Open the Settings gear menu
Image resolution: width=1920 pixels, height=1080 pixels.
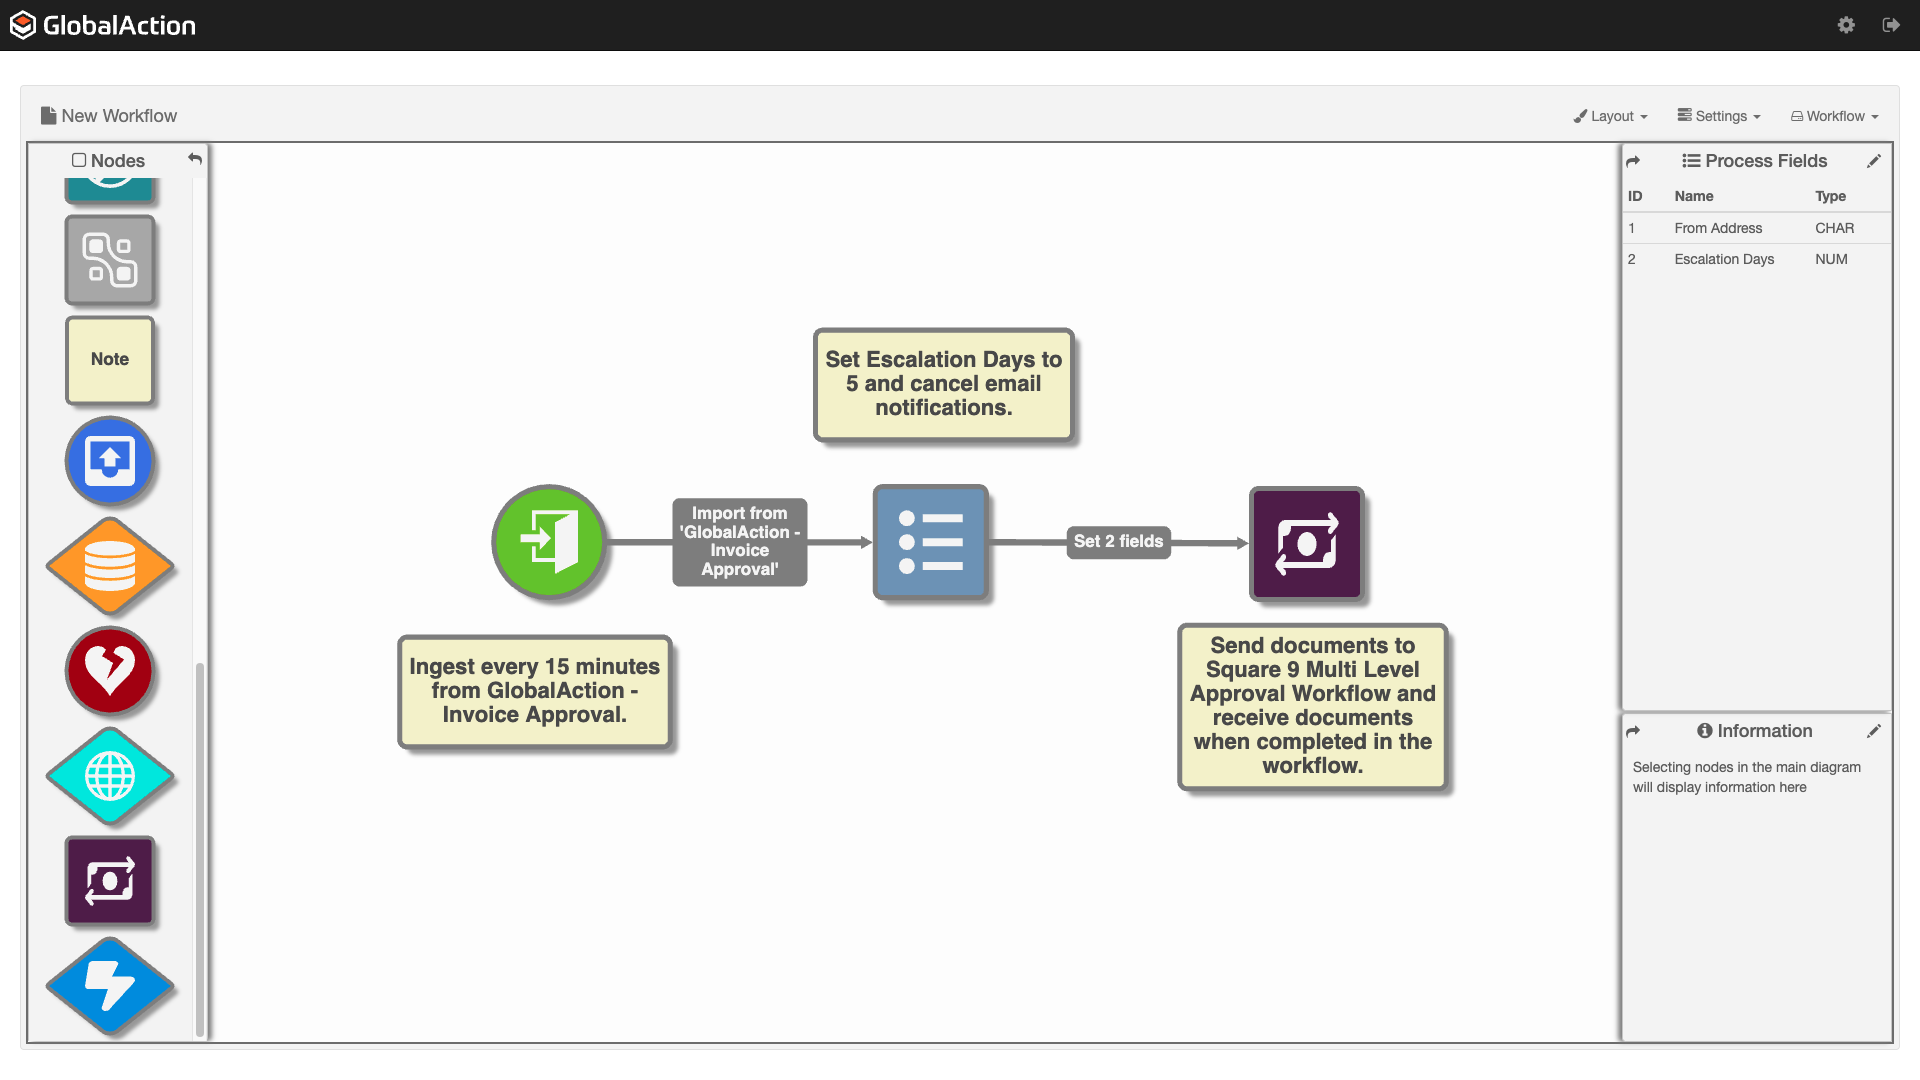coord(1846,24)
